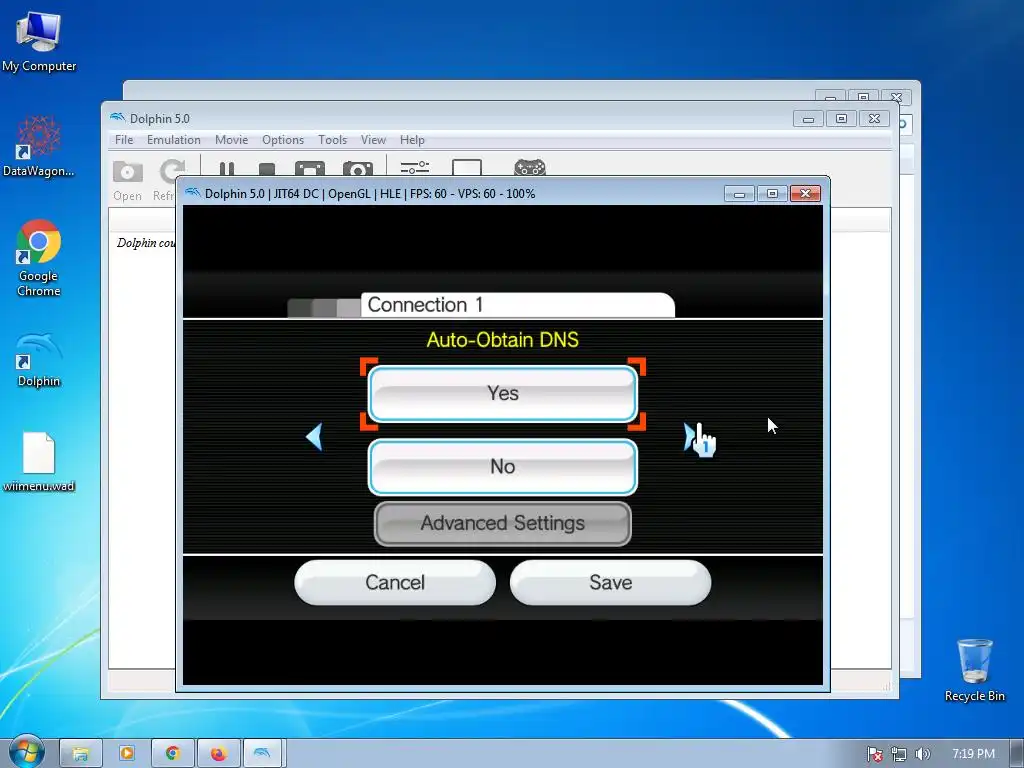Viewport: 1024px width, 768px height.
Task: Open the Windows Start menu
Action: 26,752
